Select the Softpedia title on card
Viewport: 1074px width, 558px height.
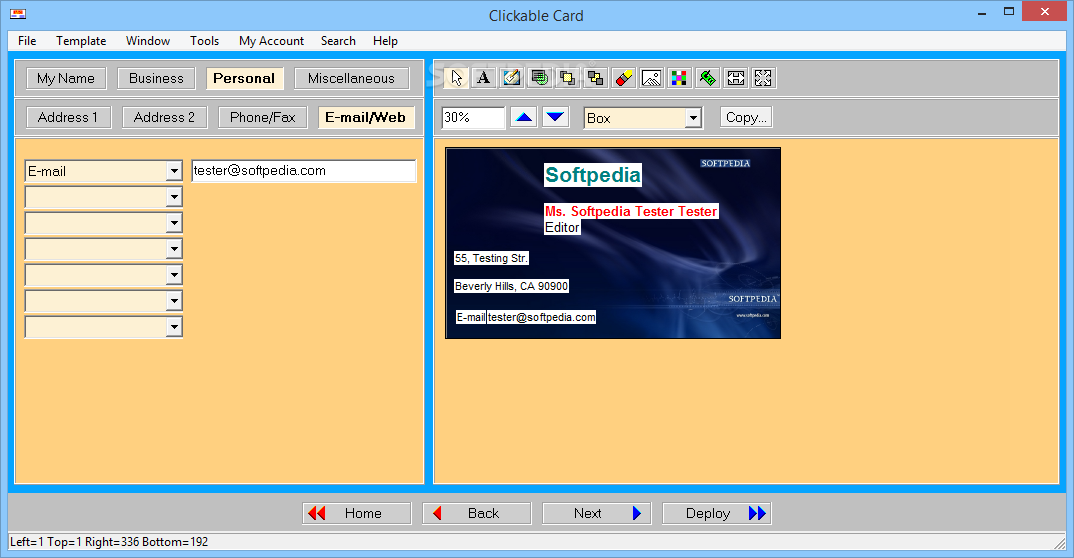point(592,175)
